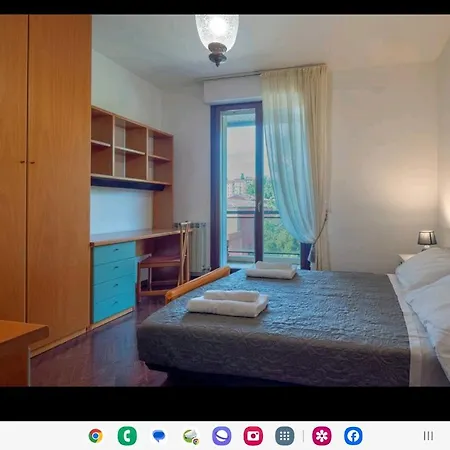Launch the Facebook app
The image size is (450, 450).
tap(353, 436)
